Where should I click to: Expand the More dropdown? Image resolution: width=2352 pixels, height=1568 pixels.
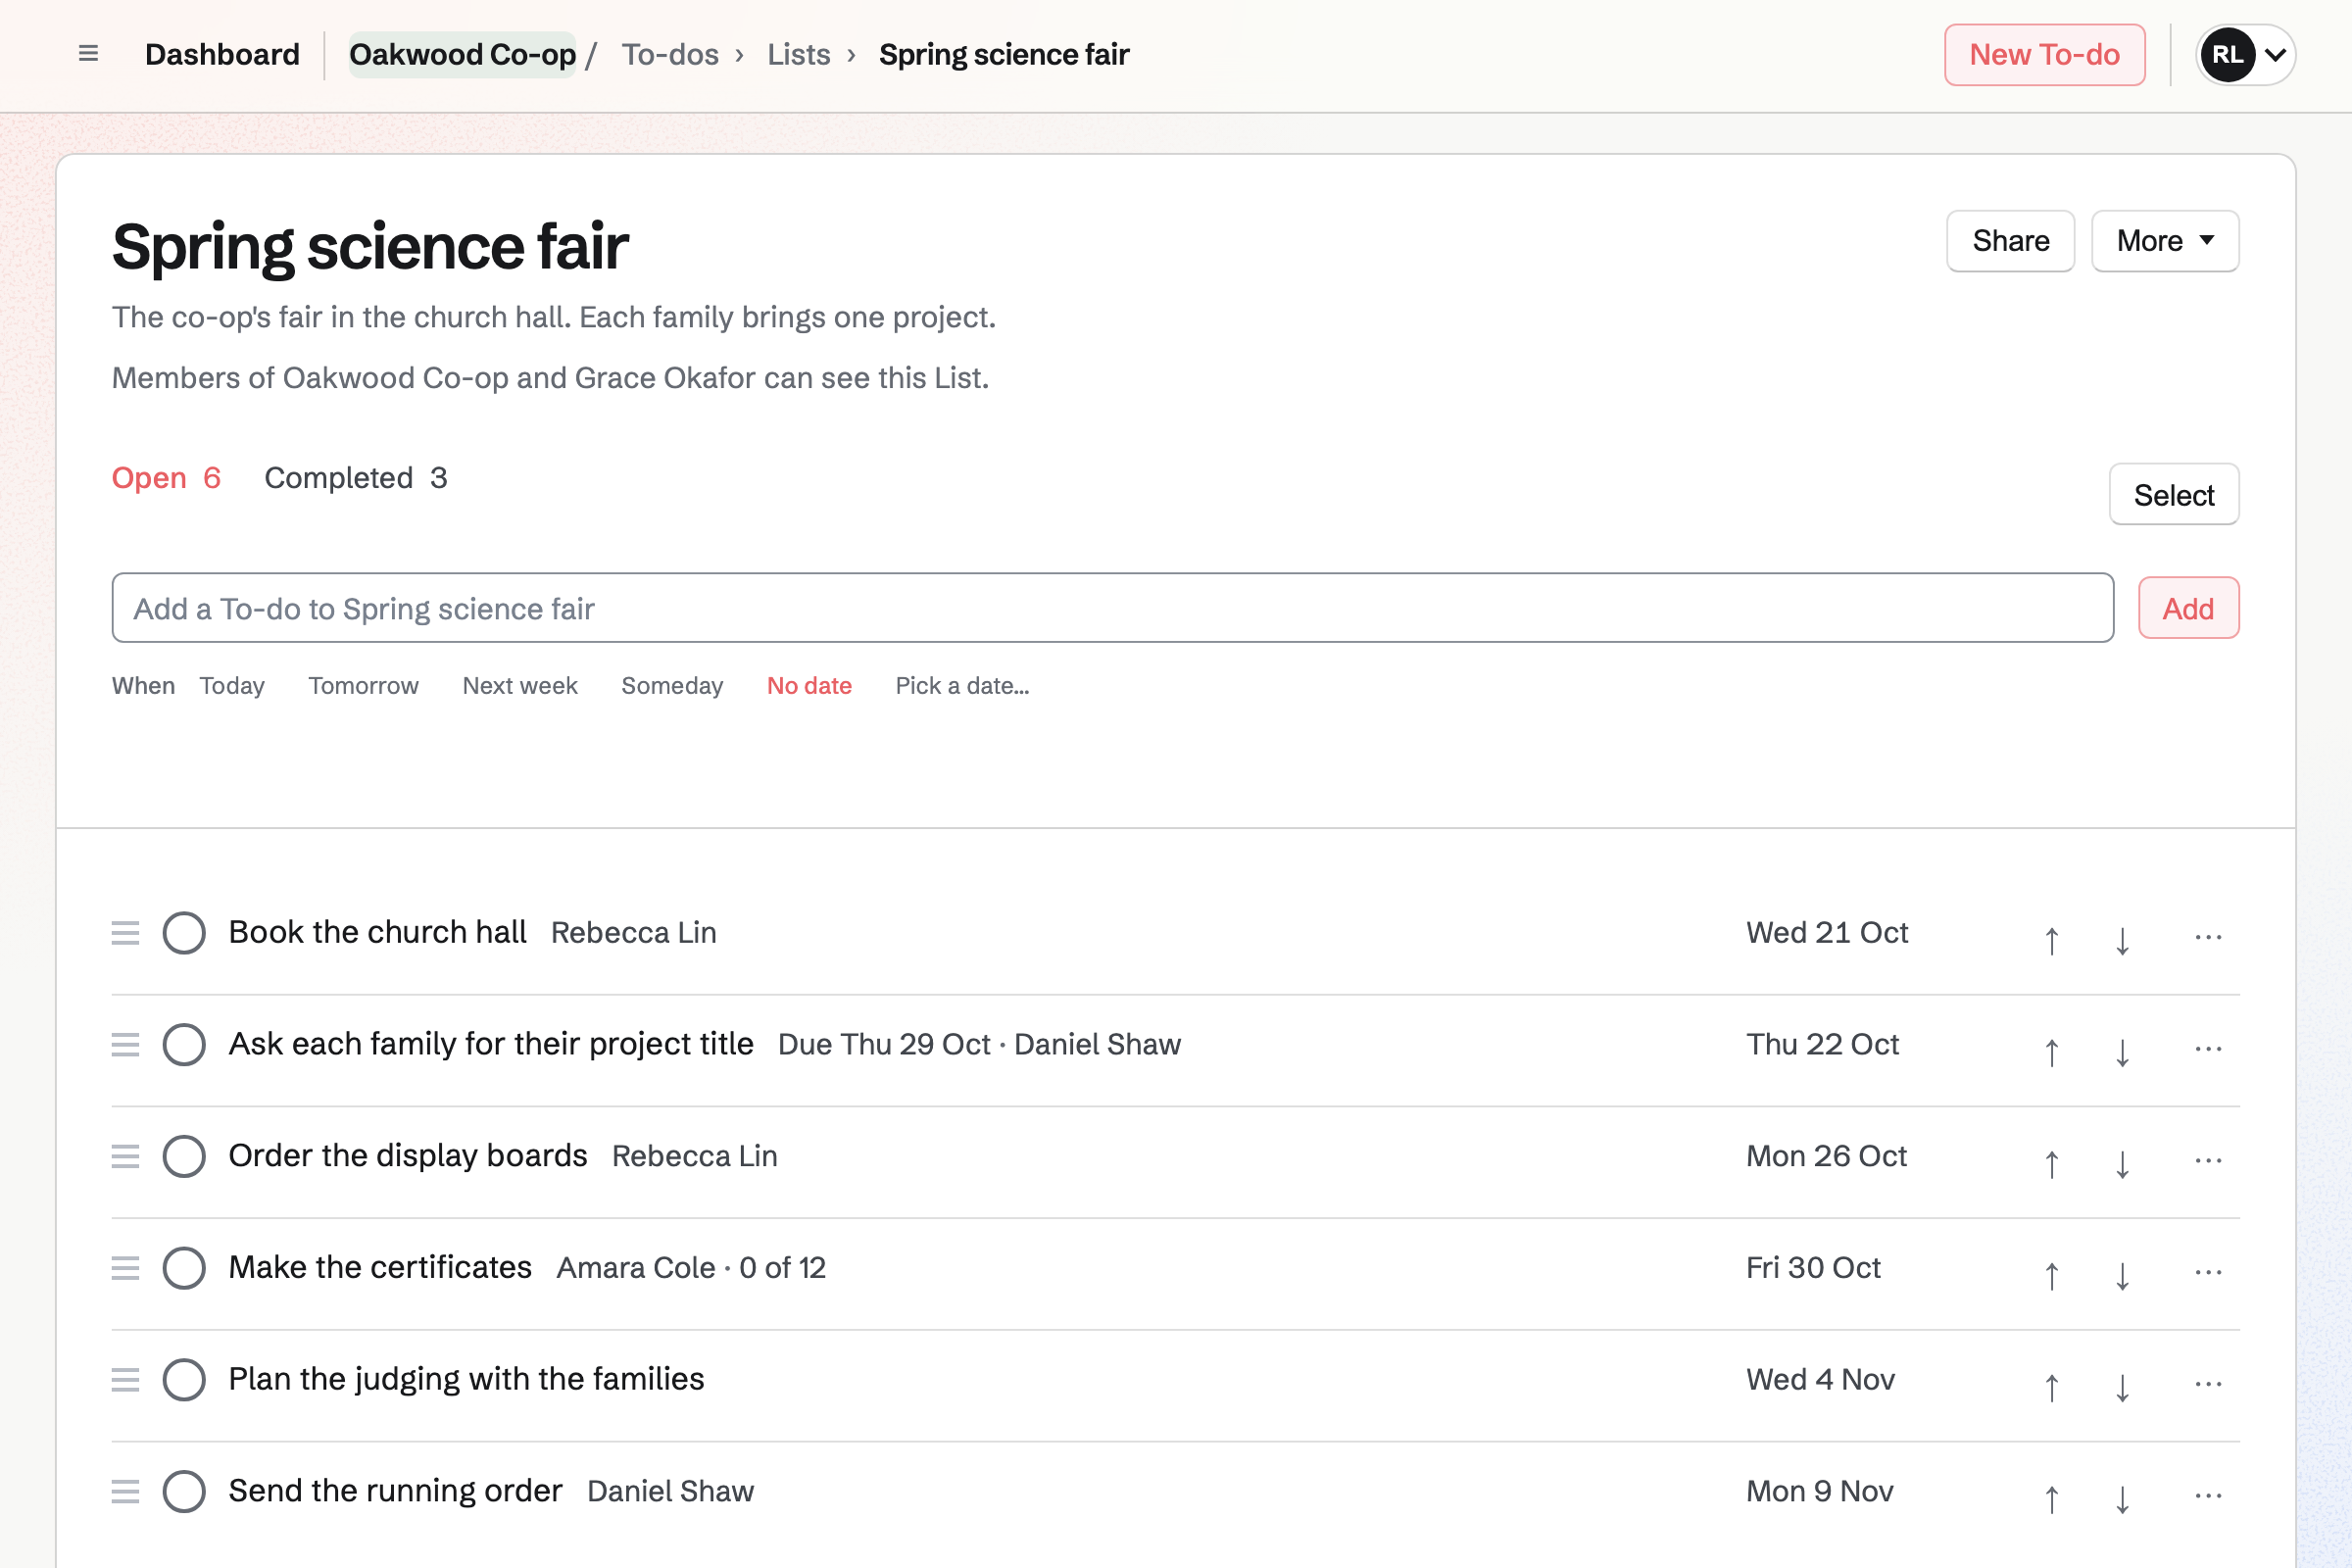tap(2165, 241)
